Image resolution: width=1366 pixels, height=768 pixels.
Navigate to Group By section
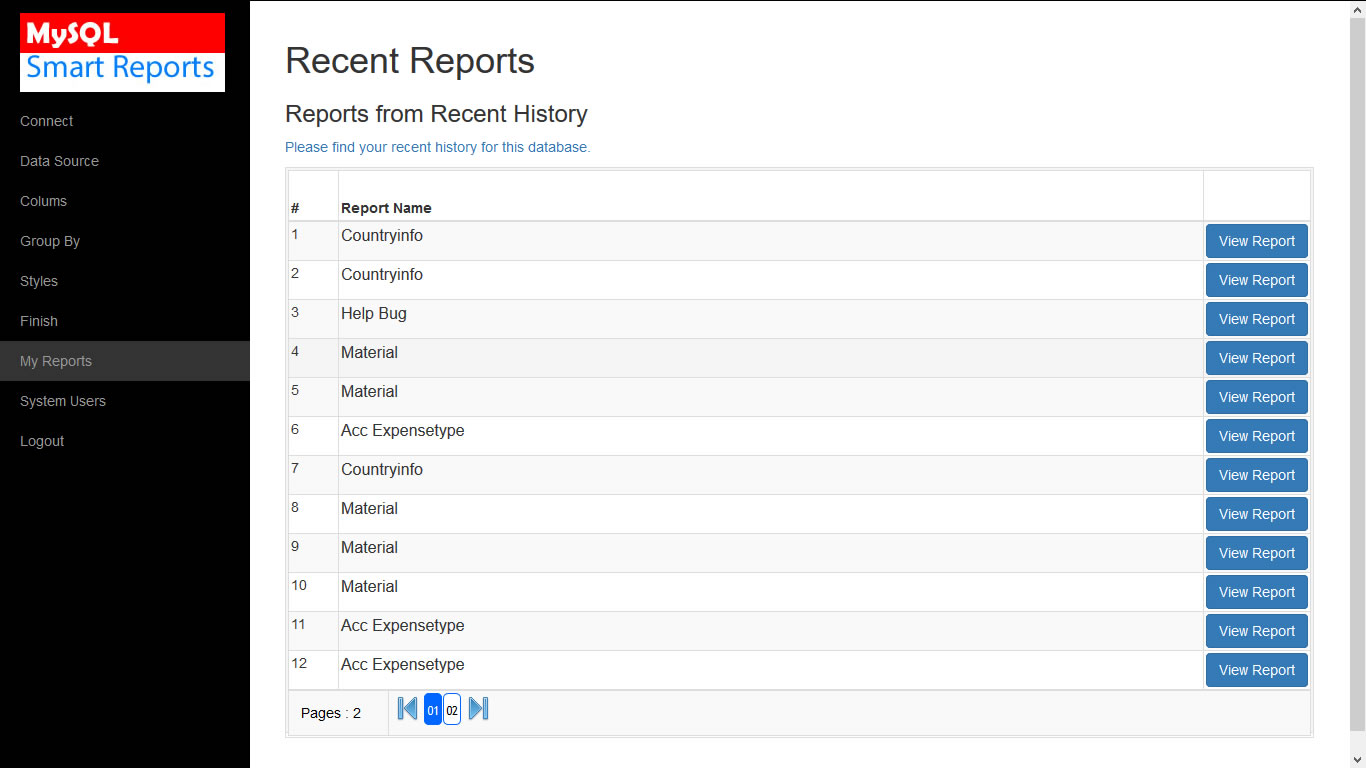click(50, 241)
